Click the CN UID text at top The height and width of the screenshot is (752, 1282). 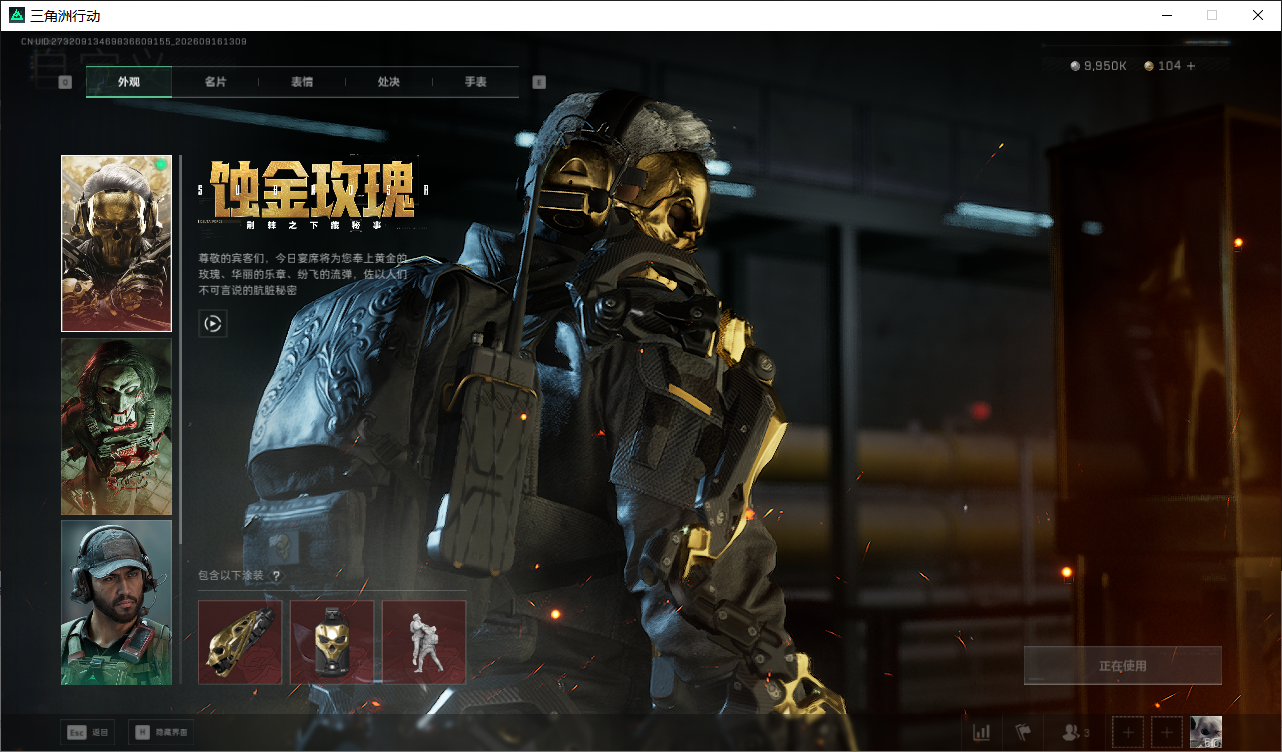(x=134, y=42)
